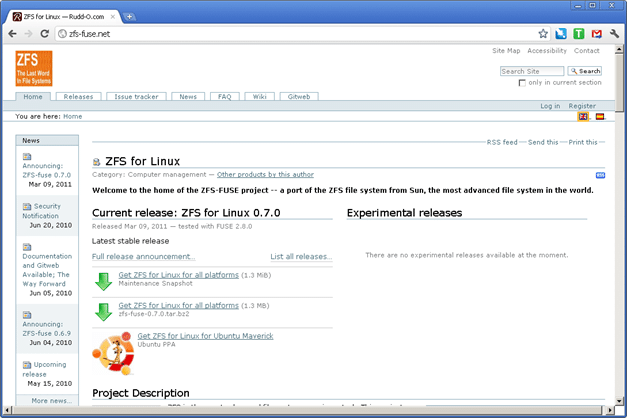The image size is (627, 418).
Task: Click the vertical scrollbar down arrow
Action: [619, 401]
